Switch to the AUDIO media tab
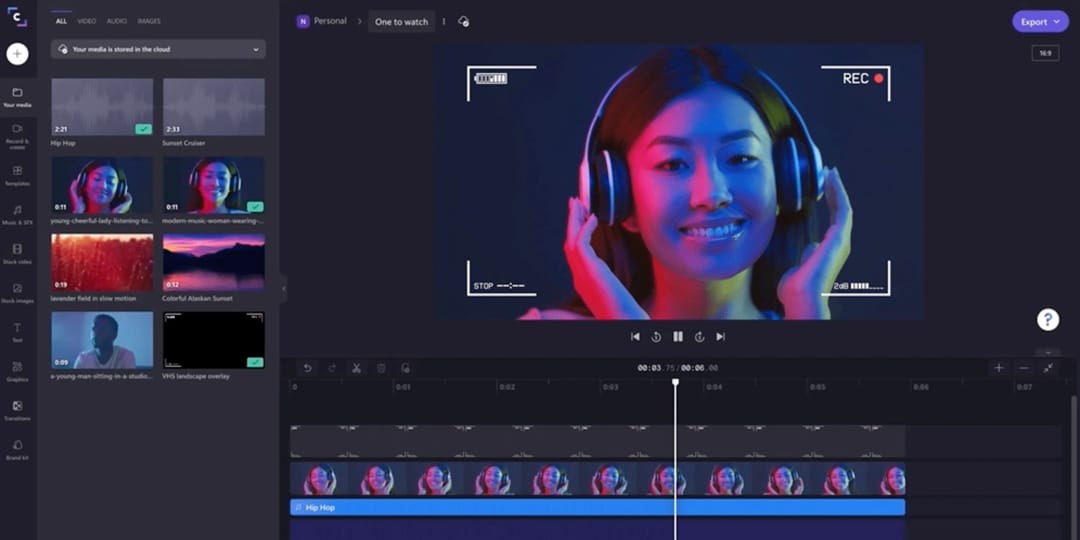The image size is (1080, 540). [117, 21]
